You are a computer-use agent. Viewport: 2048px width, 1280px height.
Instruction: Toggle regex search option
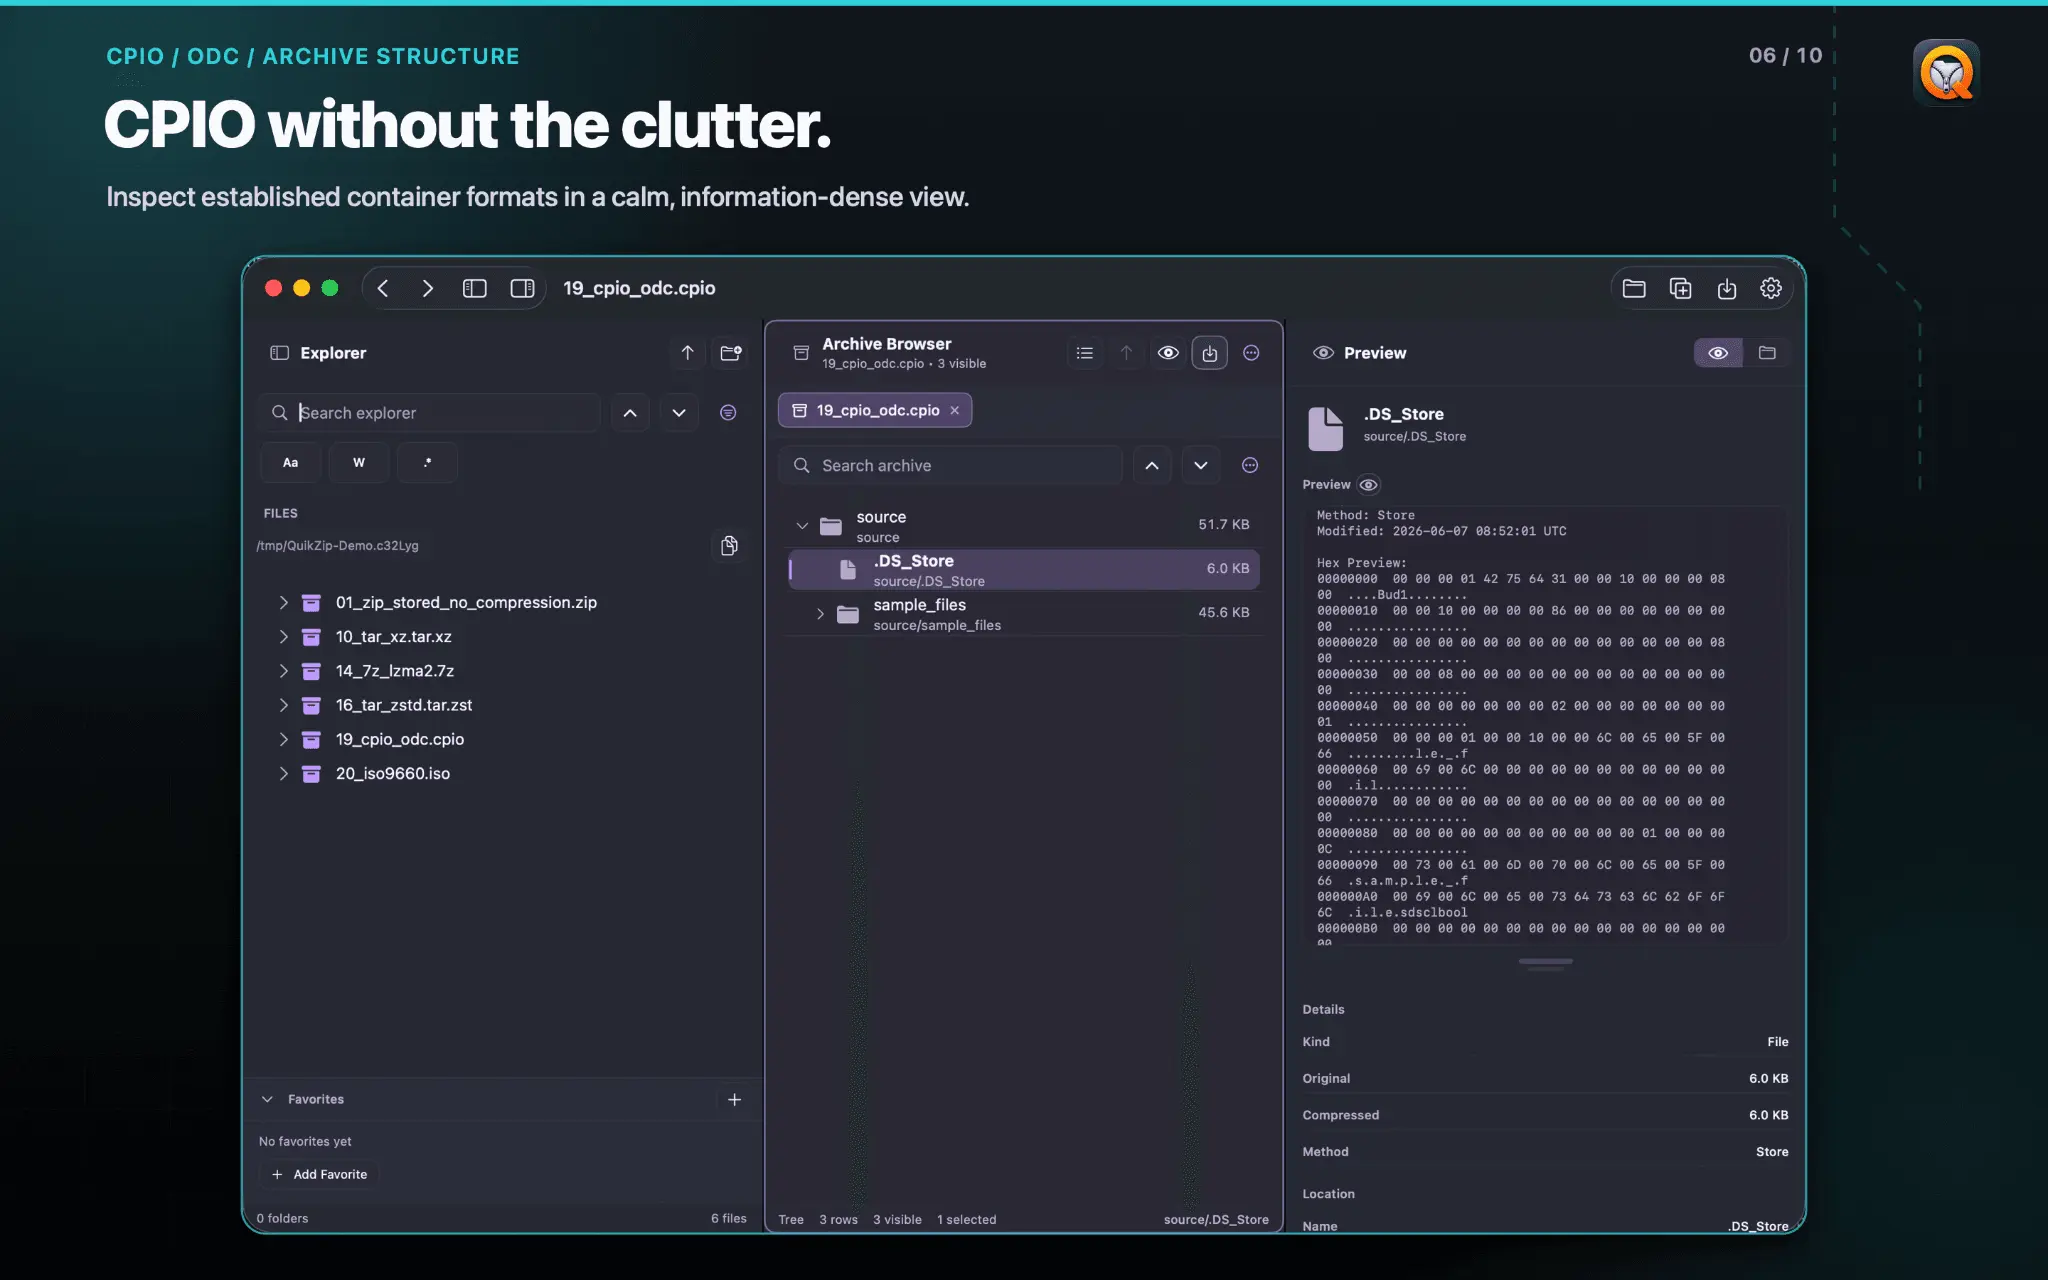427,463
